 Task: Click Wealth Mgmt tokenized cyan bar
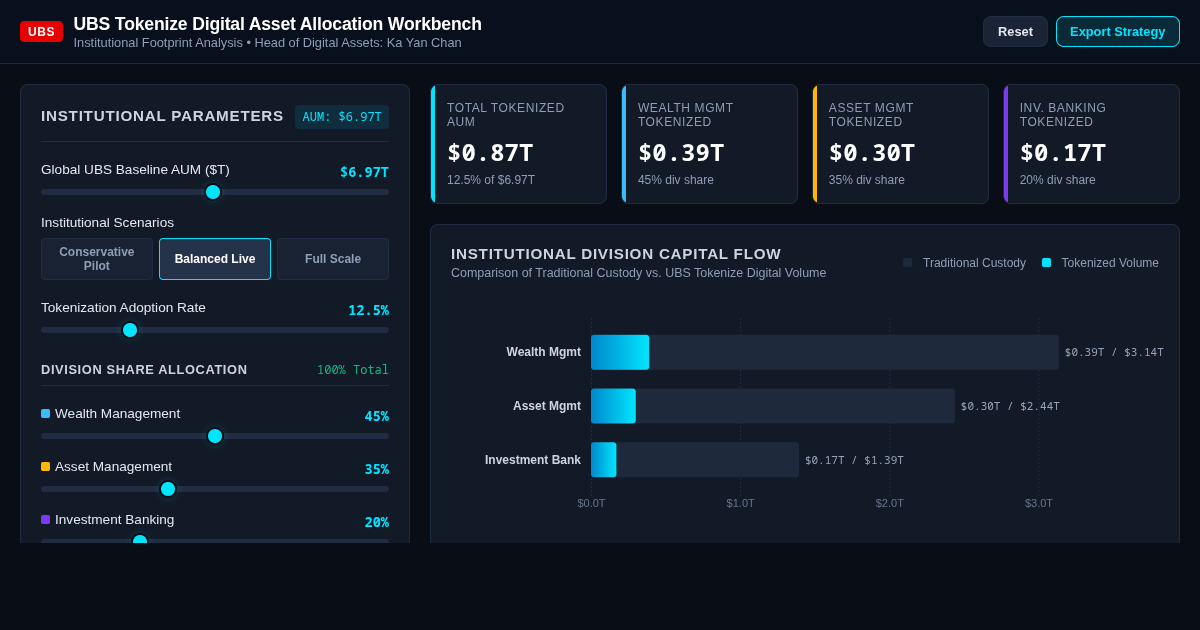coord(620,352)
